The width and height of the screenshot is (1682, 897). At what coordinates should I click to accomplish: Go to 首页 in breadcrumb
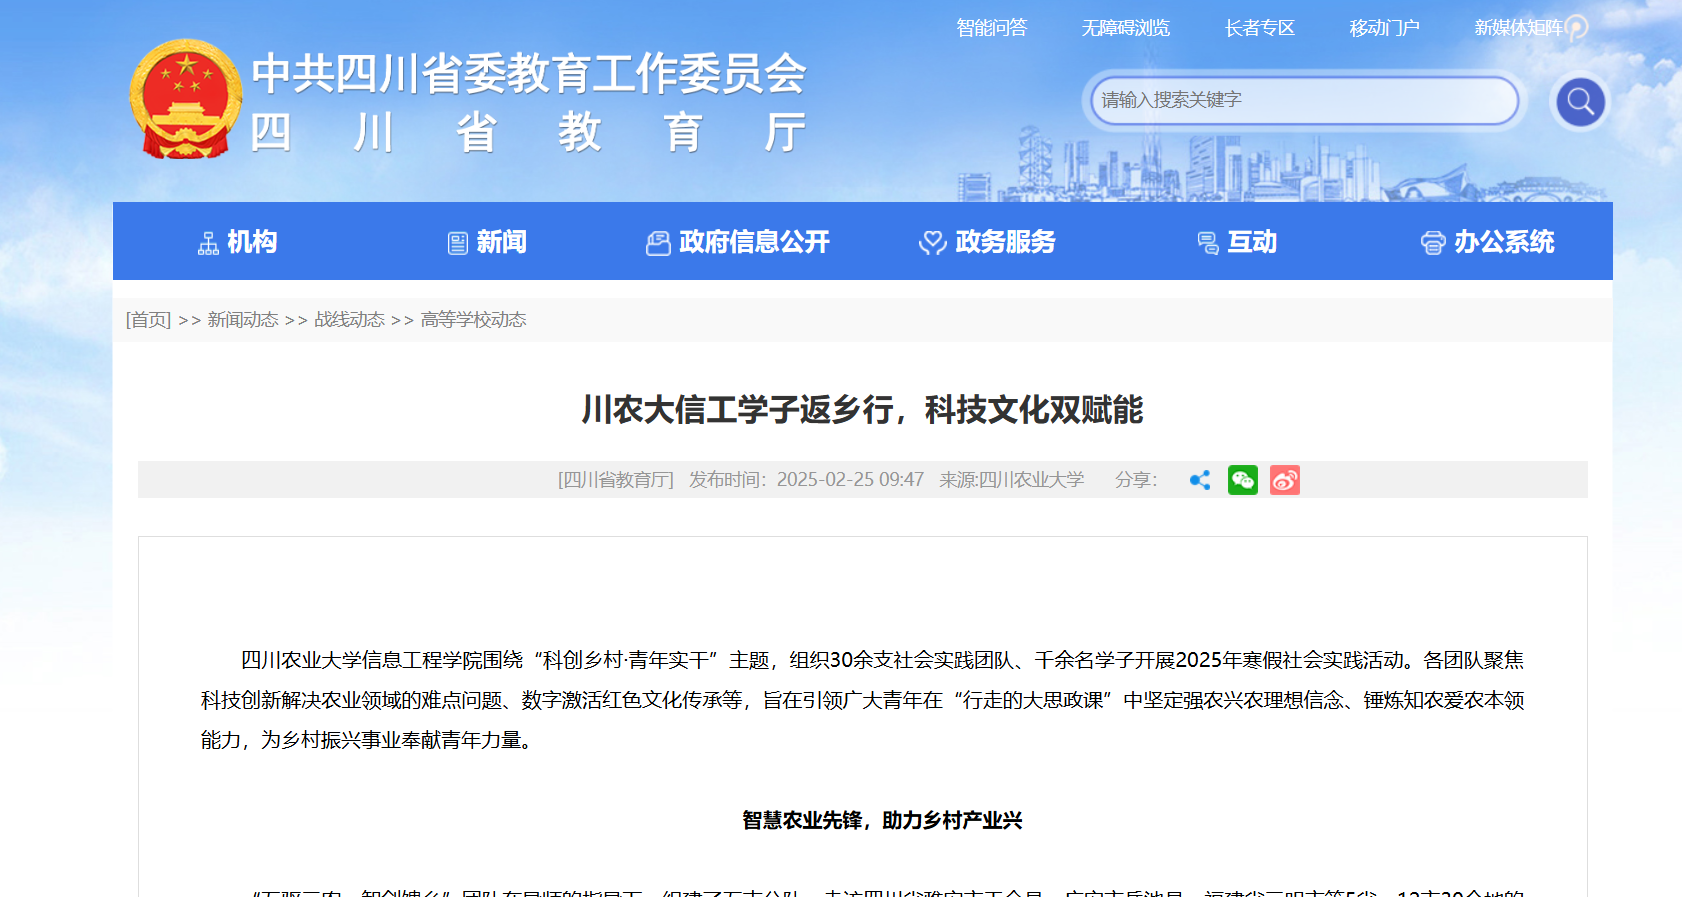(148, 320)
